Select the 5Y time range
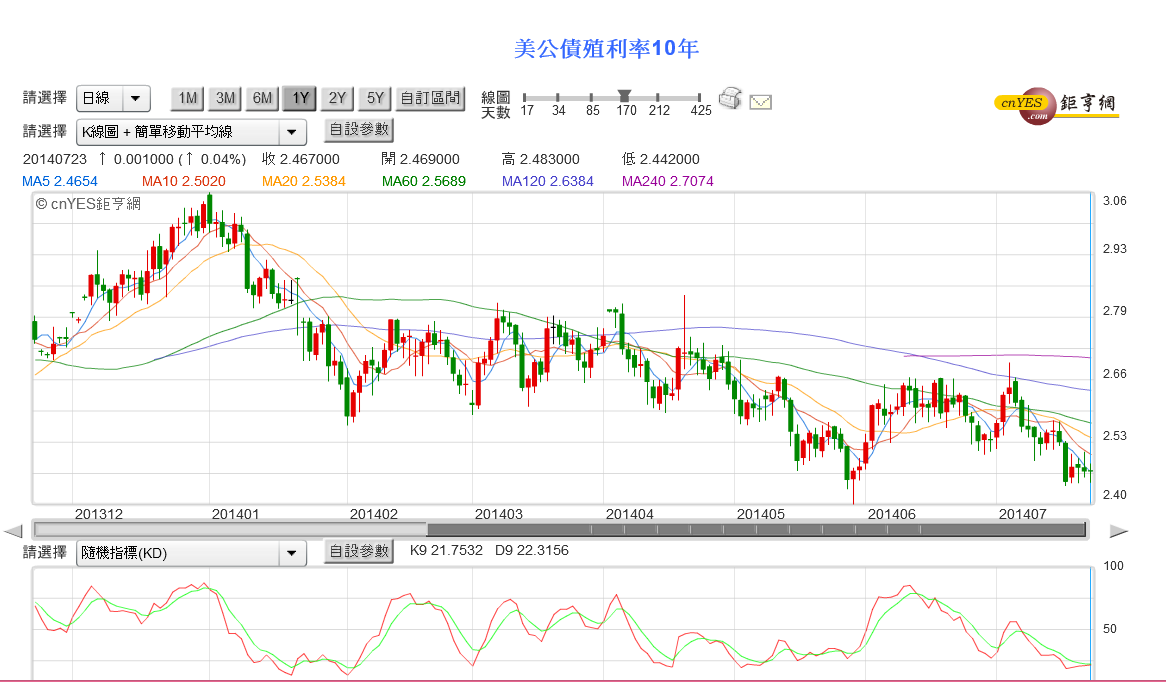Viewport: 1166px width, 682px height. click(x=375, y=98)
